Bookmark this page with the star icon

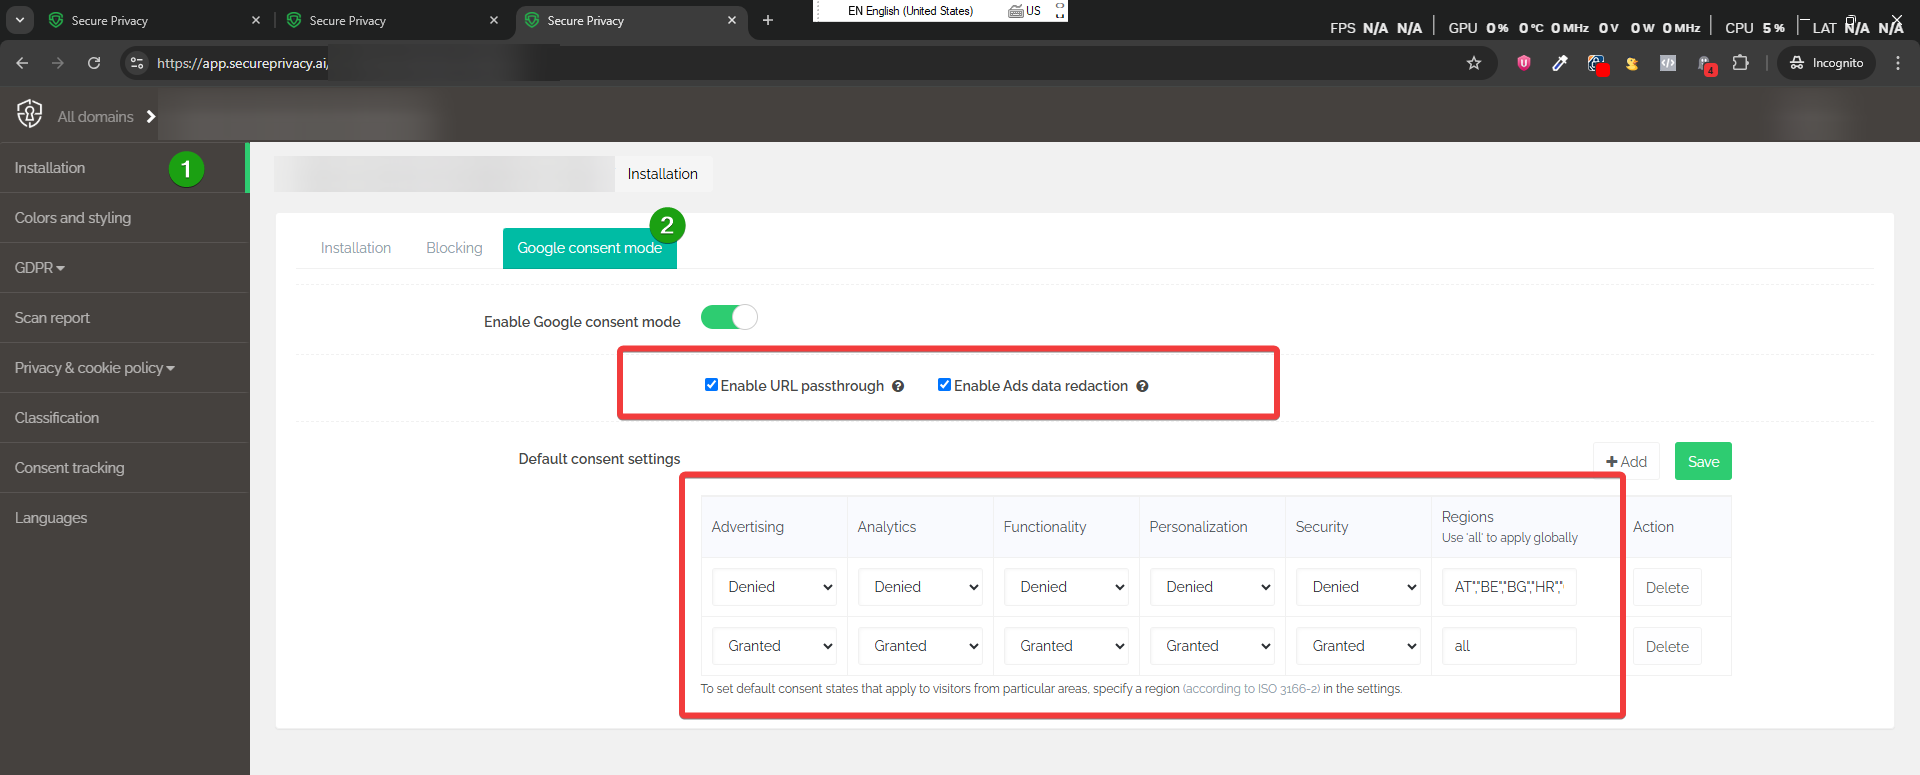click(x=1473, y=63)
